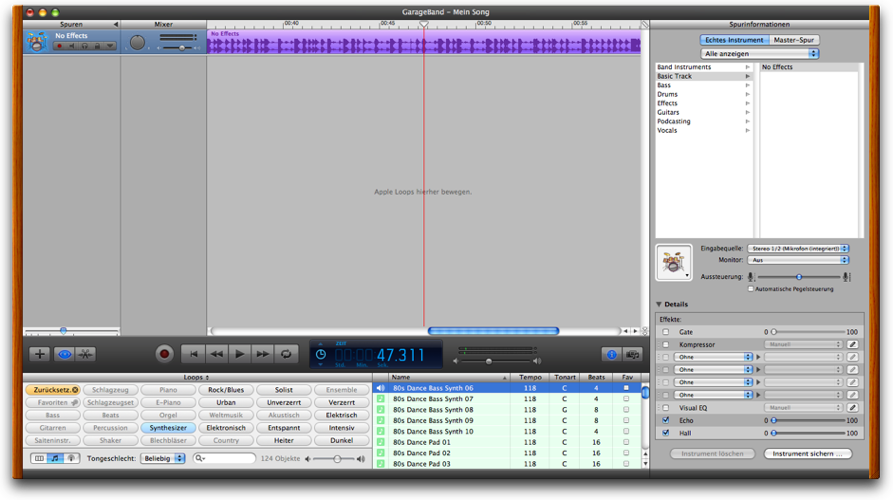
Task: Select Drums in instrument category list
Action: pyautogui.click(x=667, y=94)
